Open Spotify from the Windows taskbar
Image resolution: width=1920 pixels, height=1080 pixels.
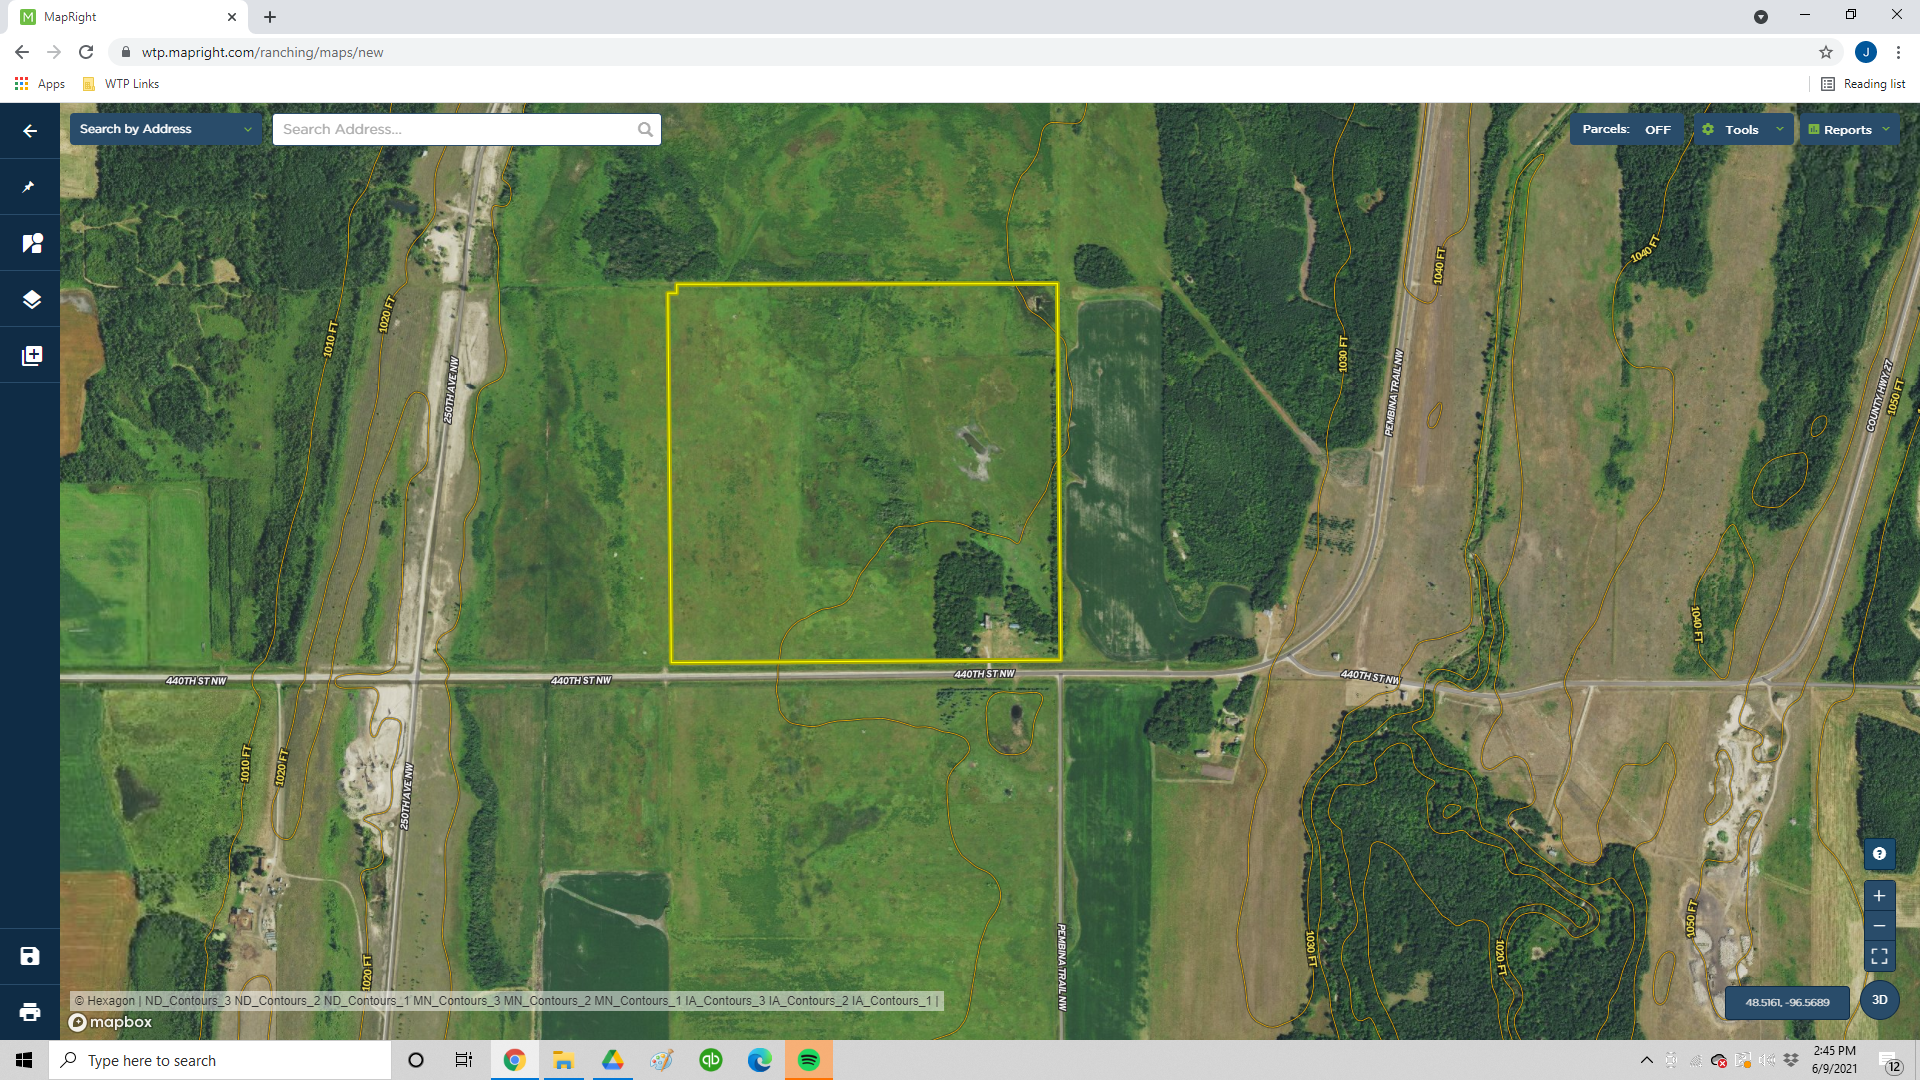click(x=808, y=1060)
